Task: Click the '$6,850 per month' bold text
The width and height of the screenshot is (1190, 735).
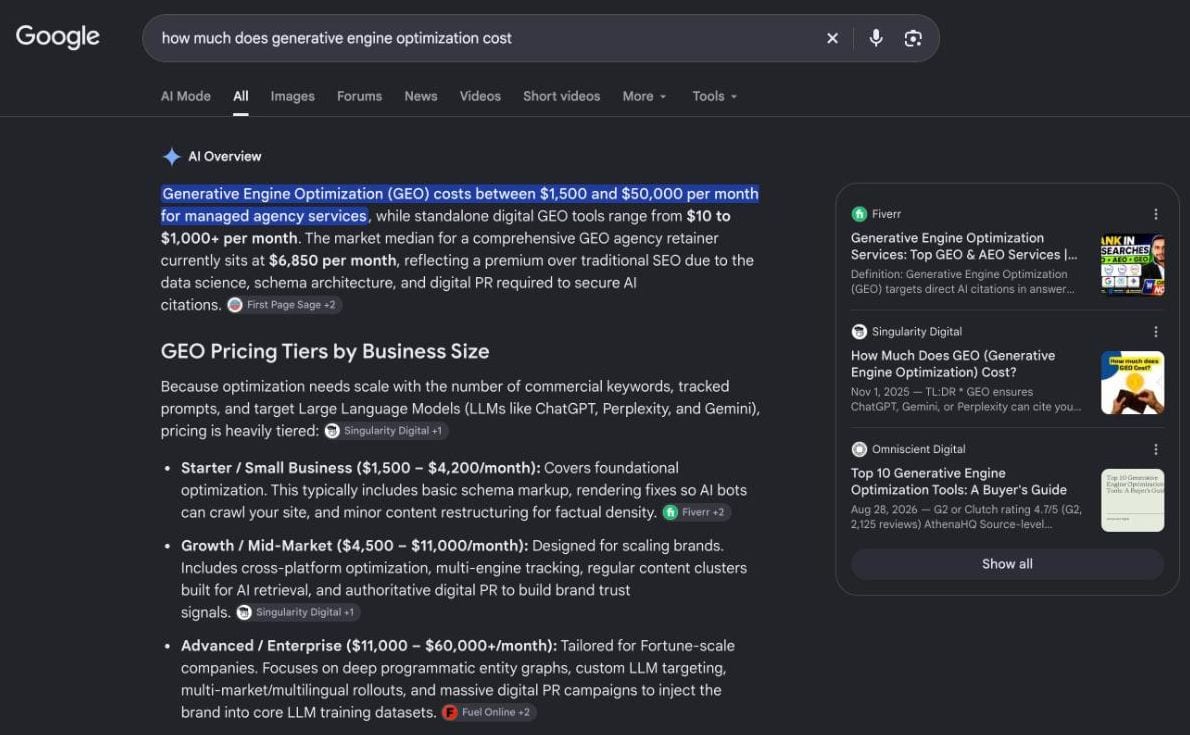Action: tap(332, 260)
